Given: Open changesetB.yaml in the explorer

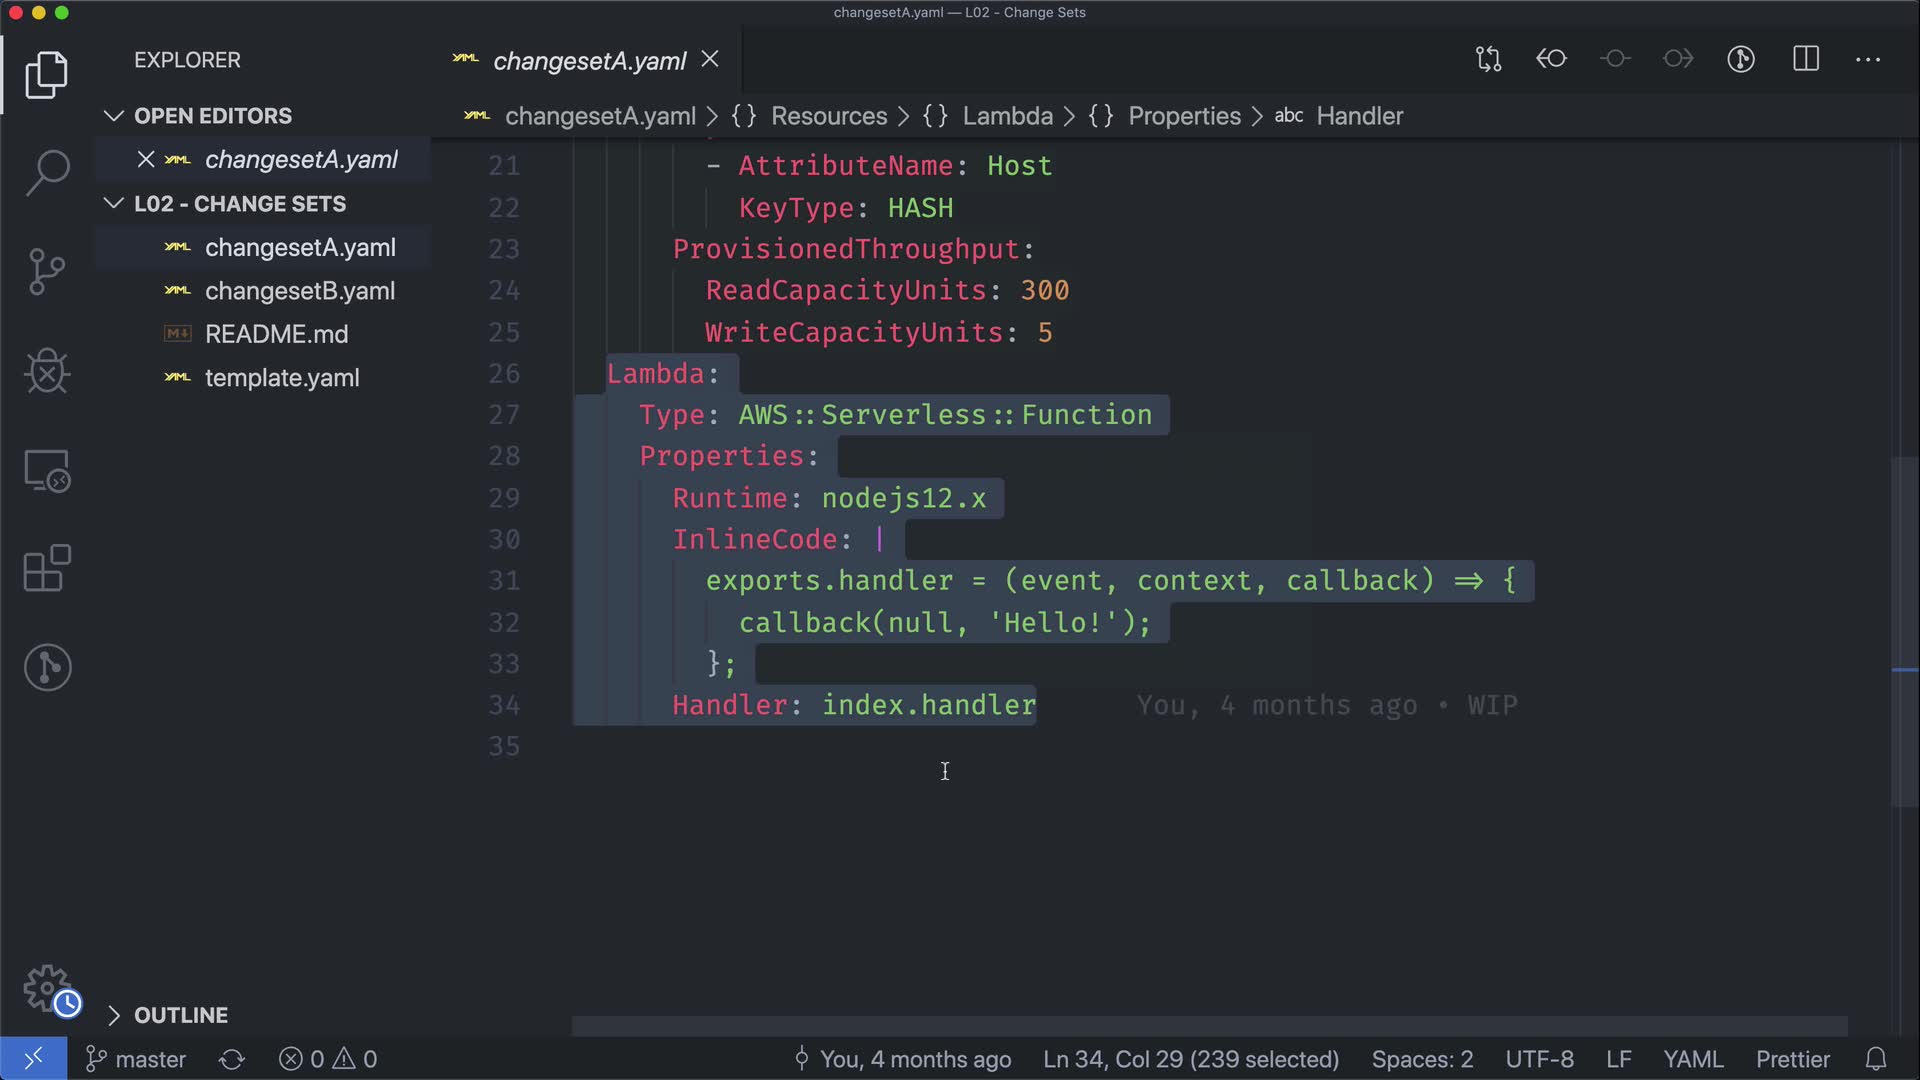Looking at the screenshot, I should point(299,291).
